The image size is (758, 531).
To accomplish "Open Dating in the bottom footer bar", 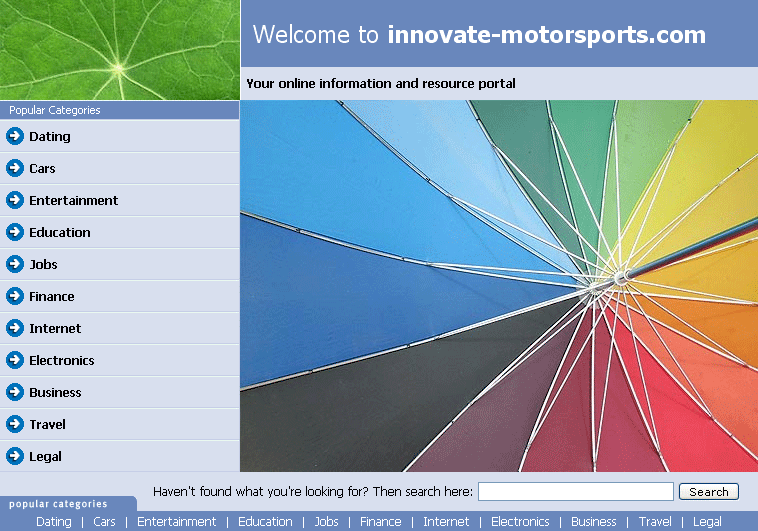I will click(x=54, y=522).
